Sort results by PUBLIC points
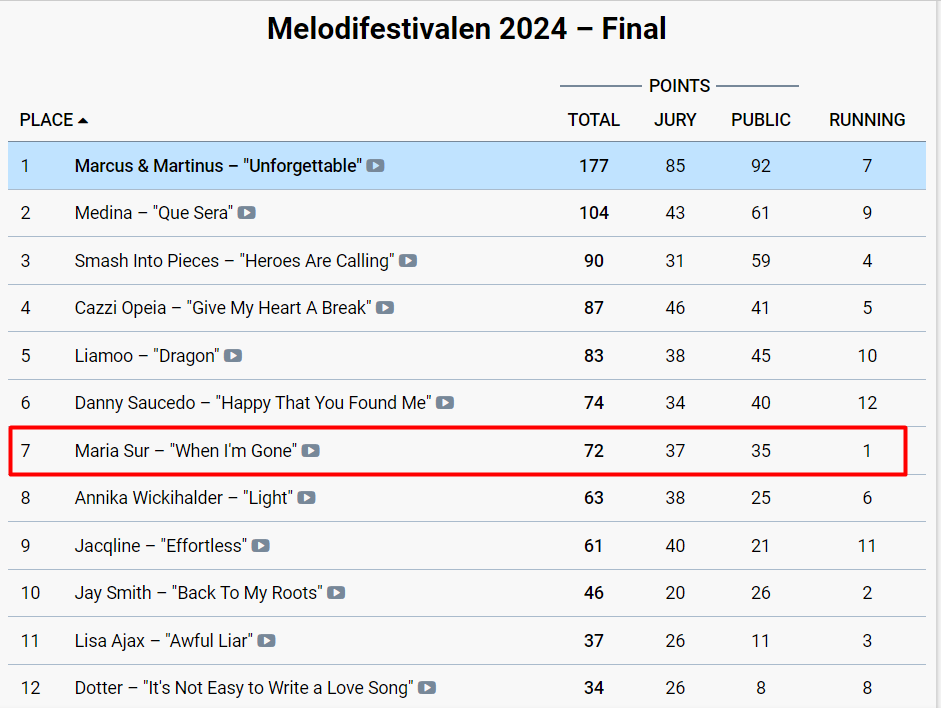 click(761, 120)
